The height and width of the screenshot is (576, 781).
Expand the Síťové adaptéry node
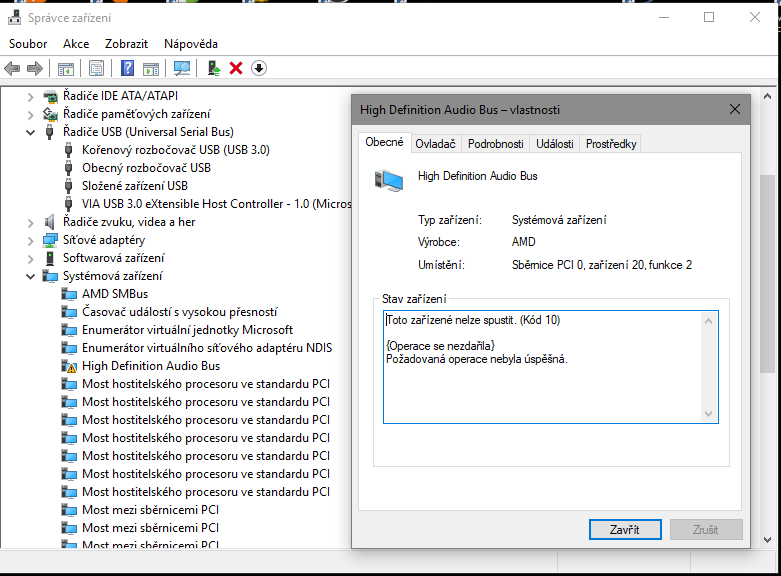(x=30, y=241)
